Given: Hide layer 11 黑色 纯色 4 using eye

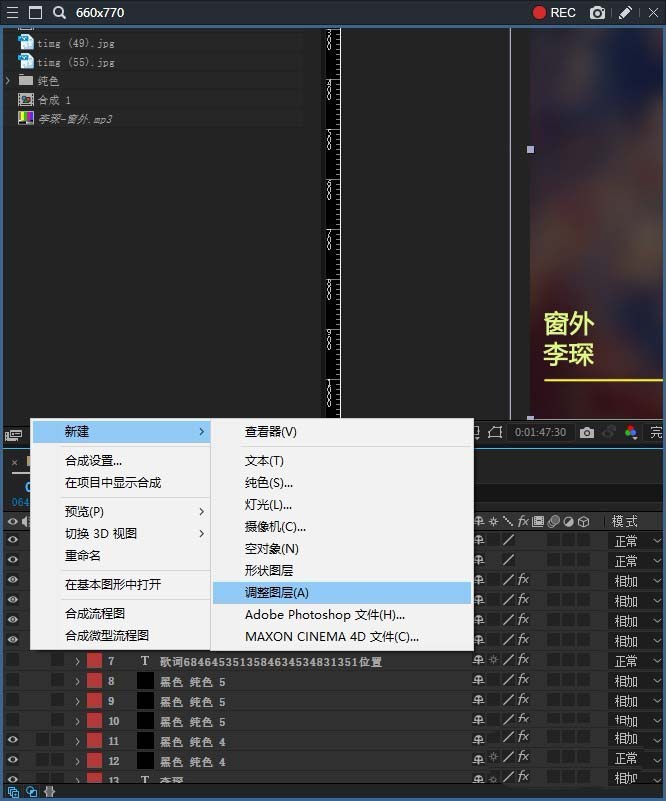Looking at the screenshot, I should pyautogui.click(x=13, y=740).
